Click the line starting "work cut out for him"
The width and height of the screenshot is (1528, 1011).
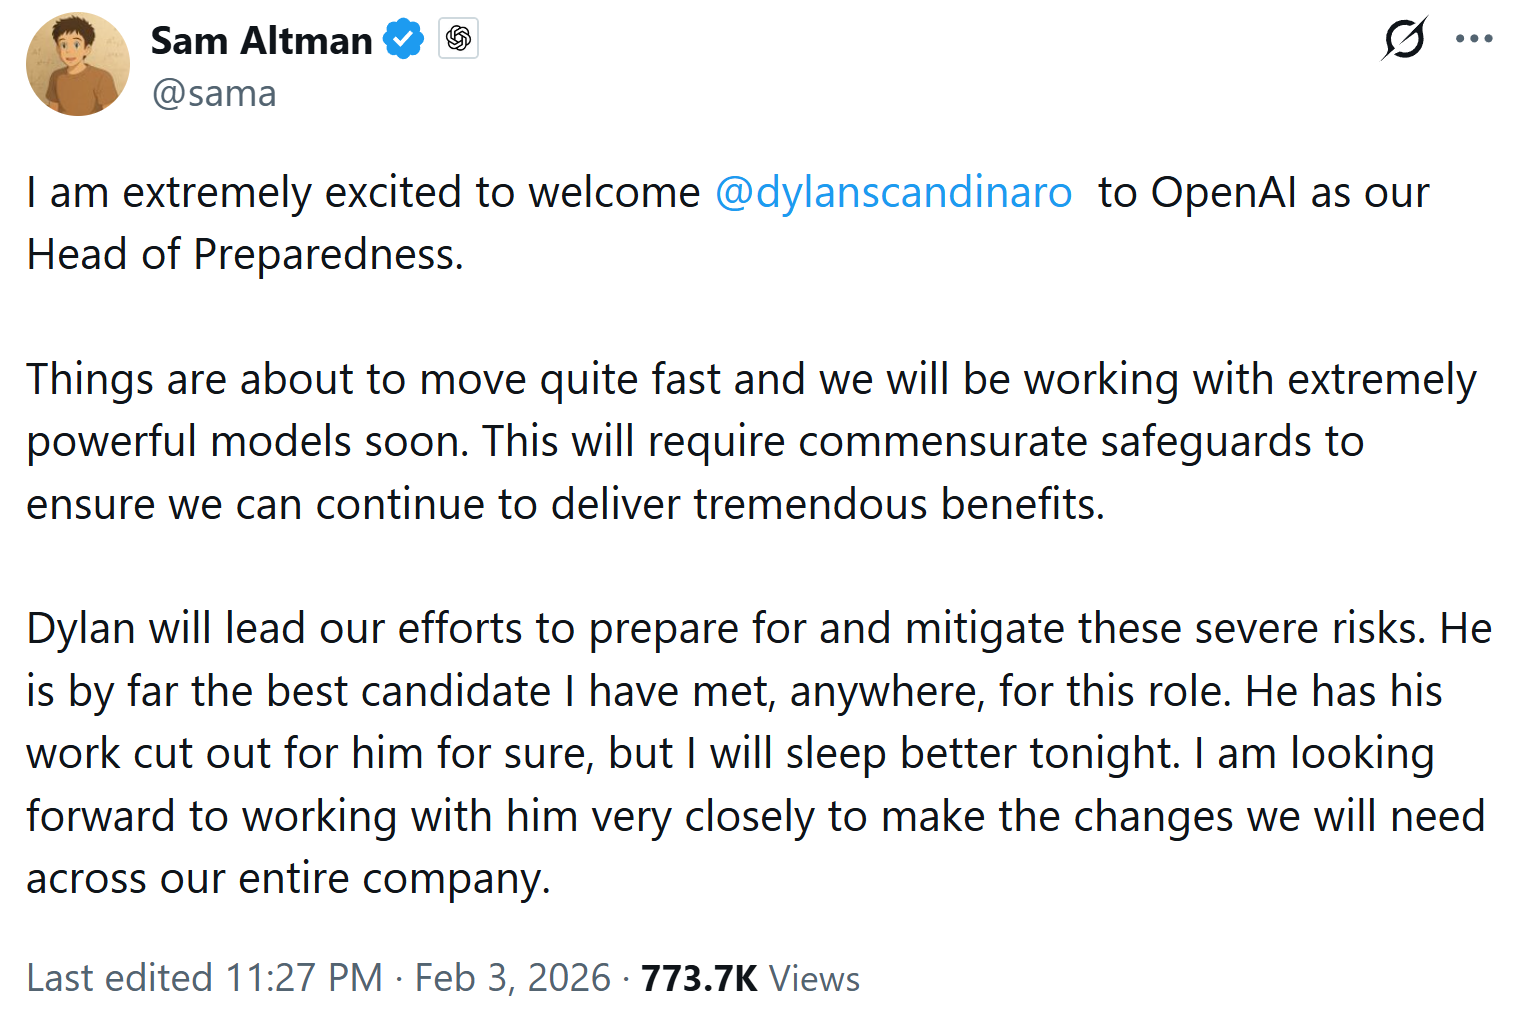click(730, 753)
